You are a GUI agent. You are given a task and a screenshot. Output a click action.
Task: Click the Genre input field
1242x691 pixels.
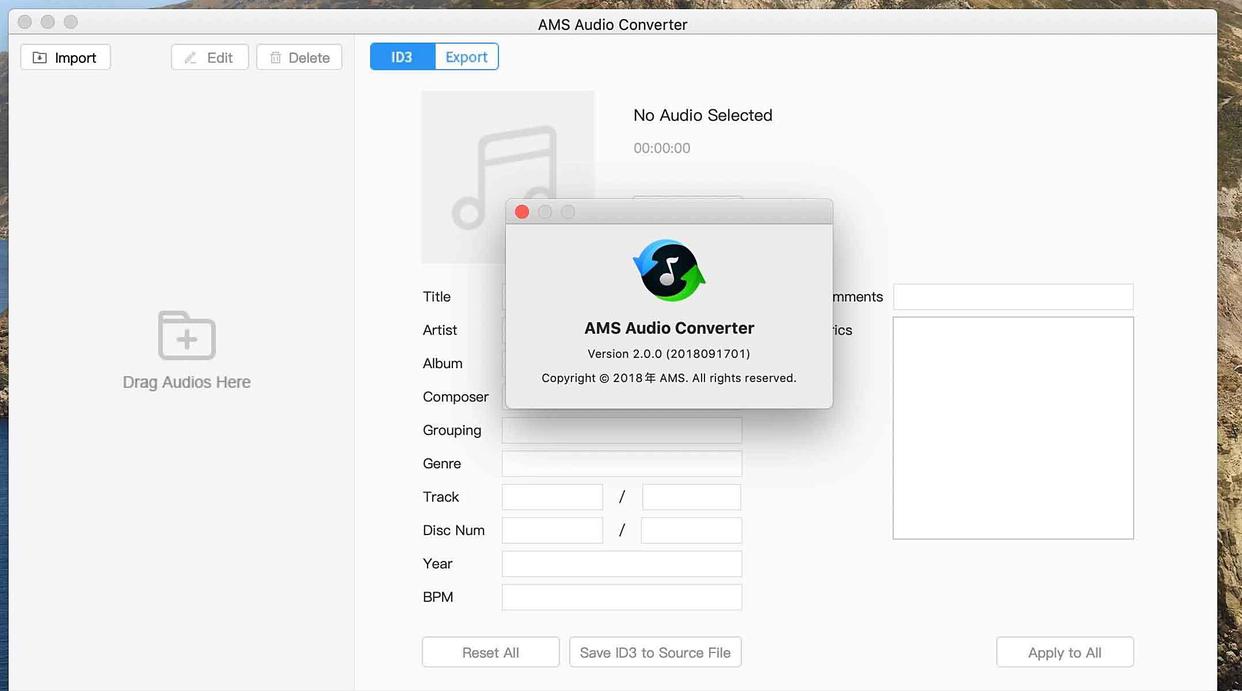(622, 464)
